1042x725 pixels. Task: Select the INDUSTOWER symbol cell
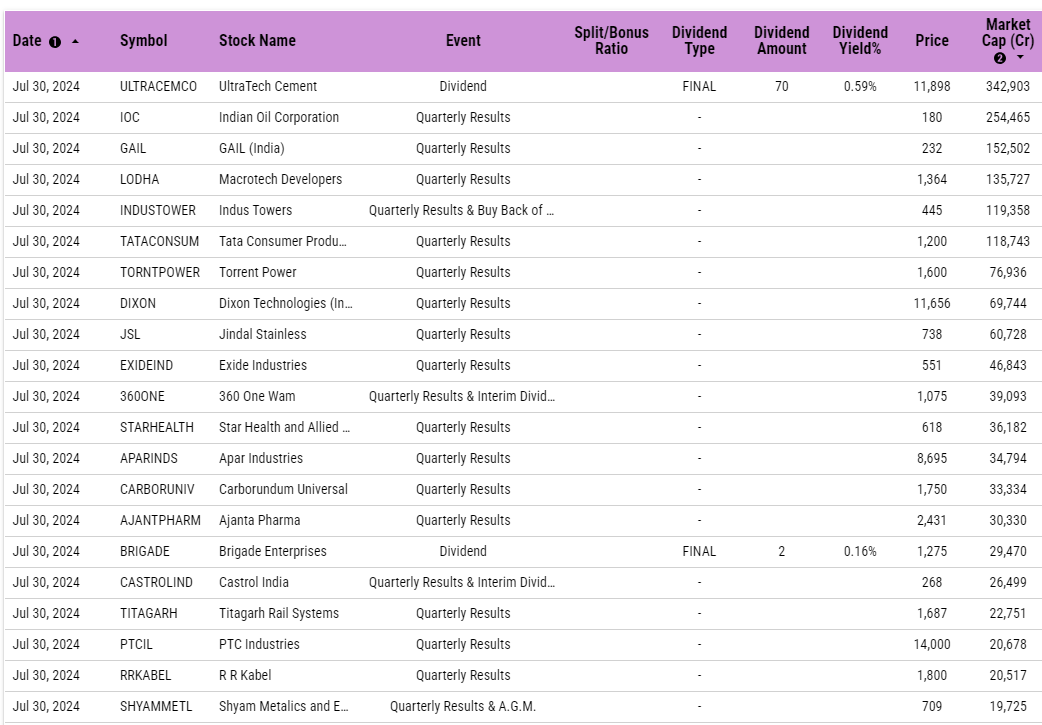(157, 211)
